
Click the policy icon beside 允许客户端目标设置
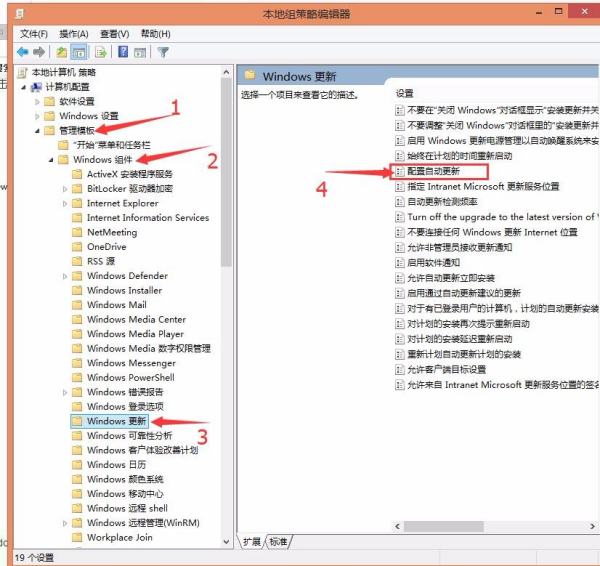tap(399, 370)
